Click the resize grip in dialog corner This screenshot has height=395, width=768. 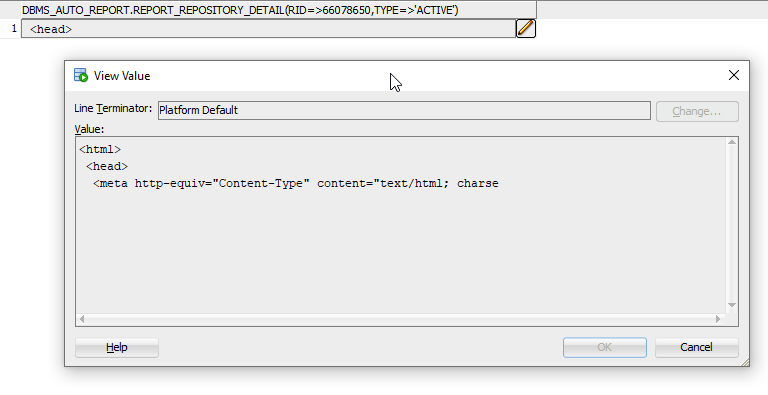[x=744, y=362]
